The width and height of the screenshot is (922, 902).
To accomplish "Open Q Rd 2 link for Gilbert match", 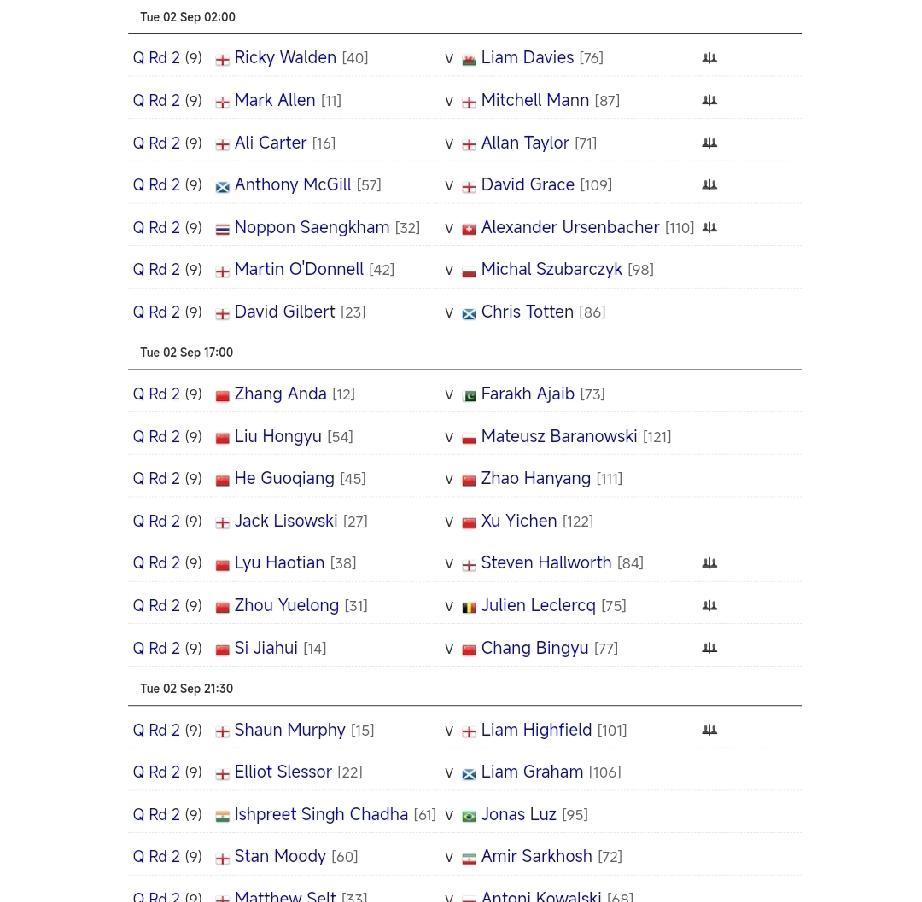I will point(156,312).
